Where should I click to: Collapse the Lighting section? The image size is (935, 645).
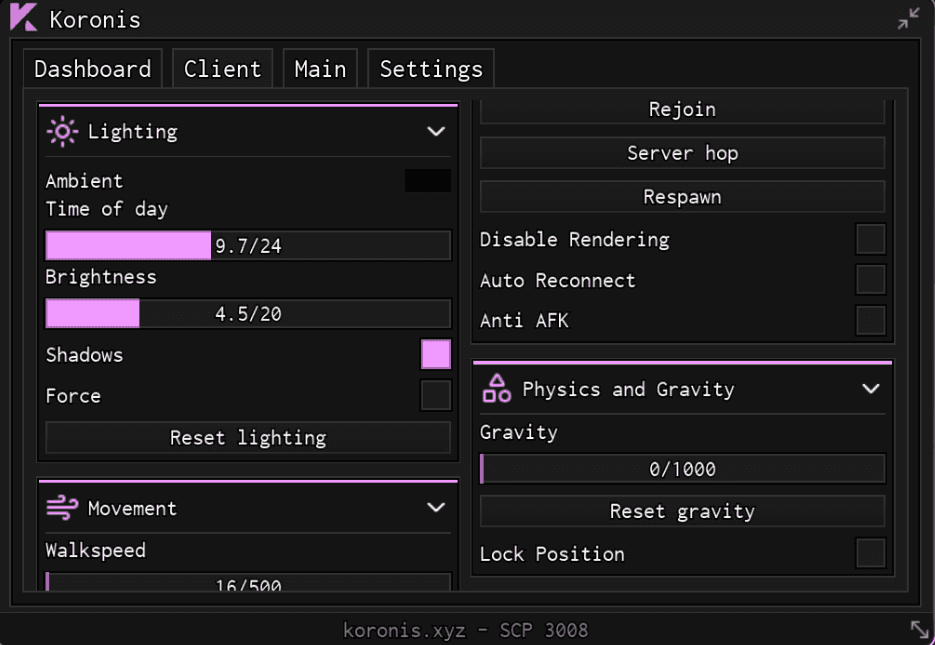click(436, 131)
